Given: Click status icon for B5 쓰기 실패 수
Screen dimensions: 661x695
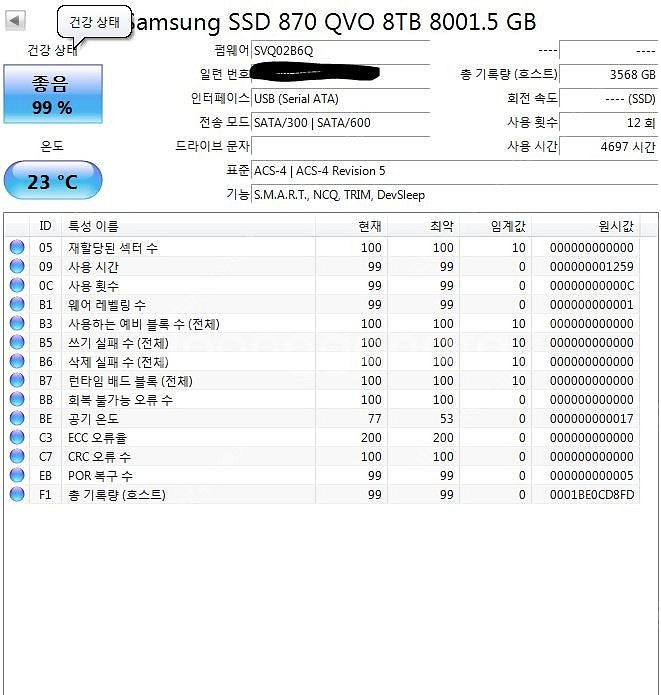Looking at the screenshot, I should (x=17, y=342).
